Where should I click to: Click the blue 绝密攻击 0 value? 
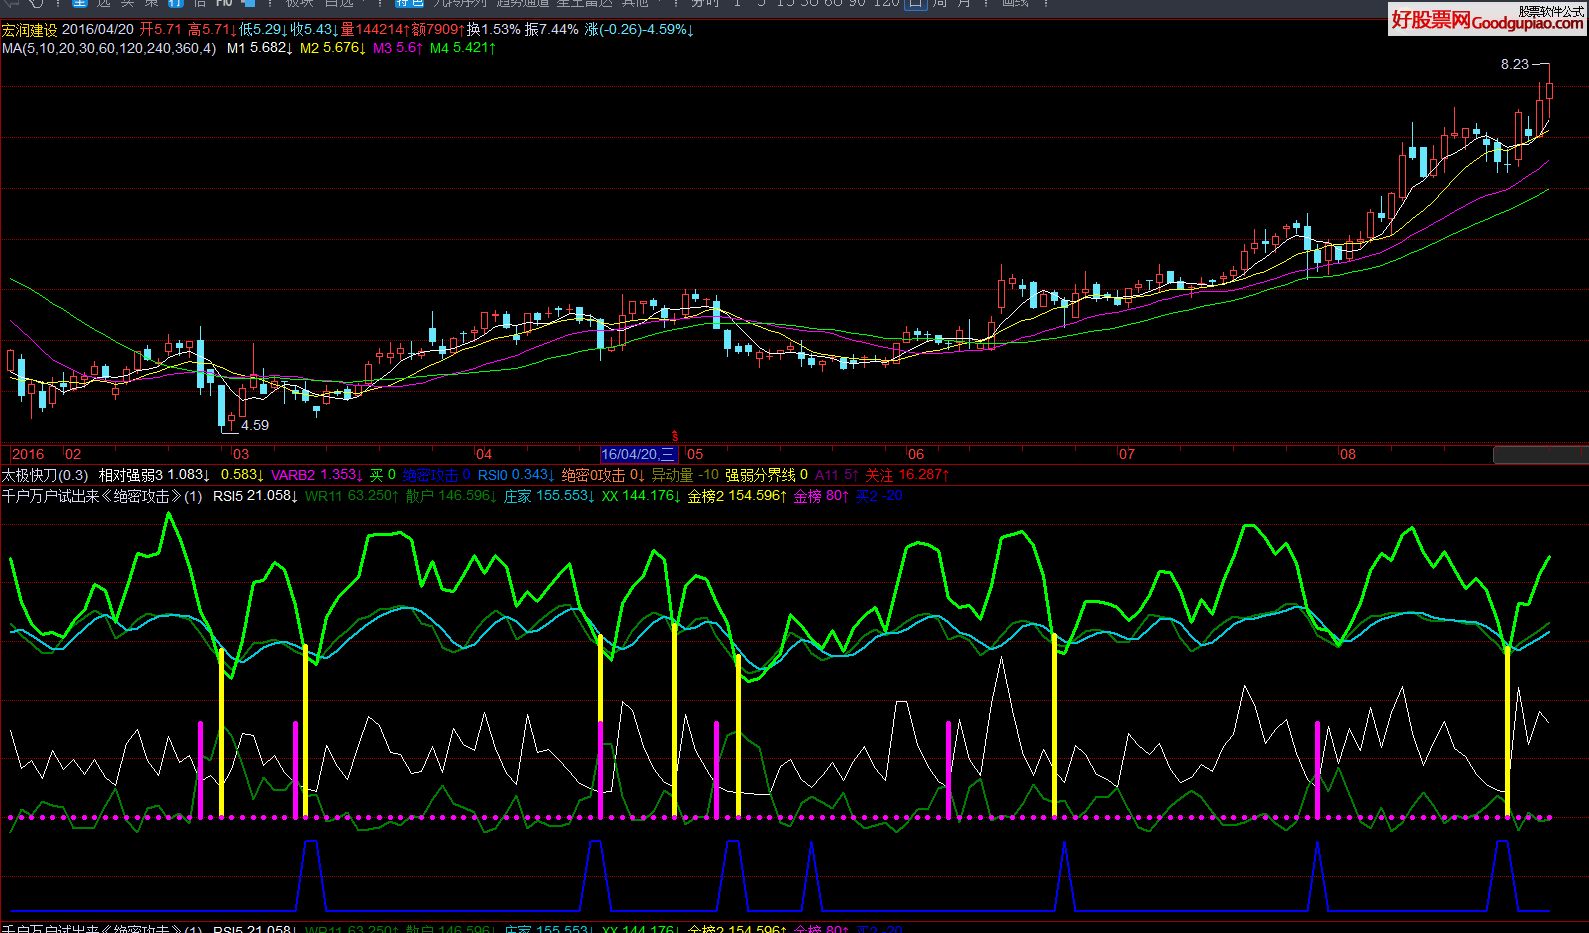coord(438,475)
